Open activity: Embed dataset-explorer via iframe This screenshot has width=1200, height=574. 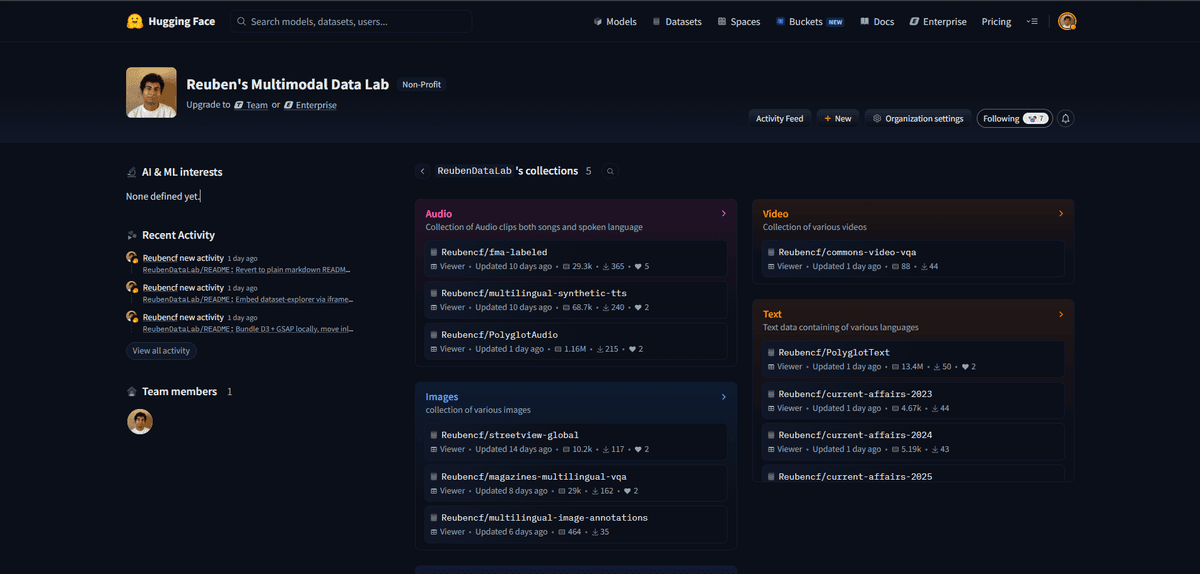pos(246,299)
